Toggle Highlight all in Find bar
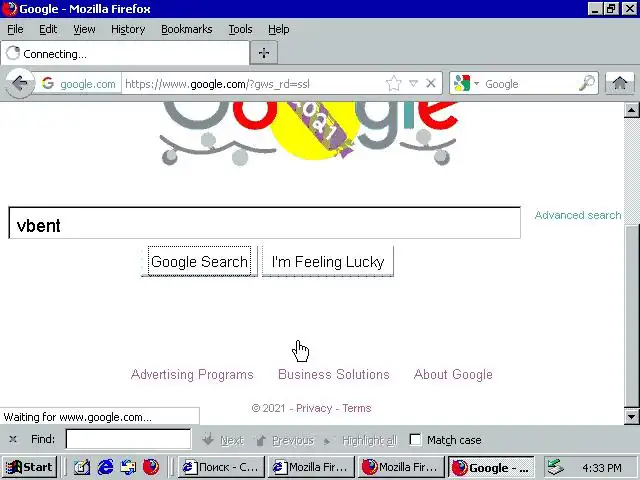 coord(360,440)
